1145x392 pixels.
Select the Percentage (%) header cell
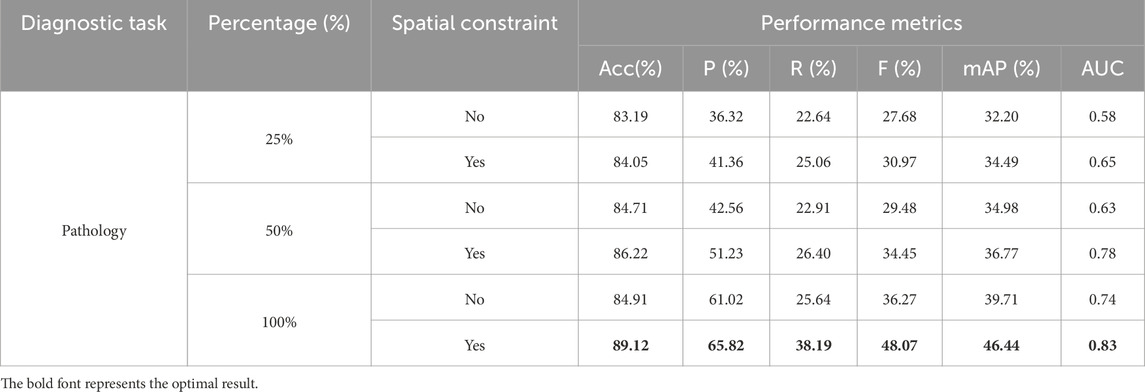[279, 23]
